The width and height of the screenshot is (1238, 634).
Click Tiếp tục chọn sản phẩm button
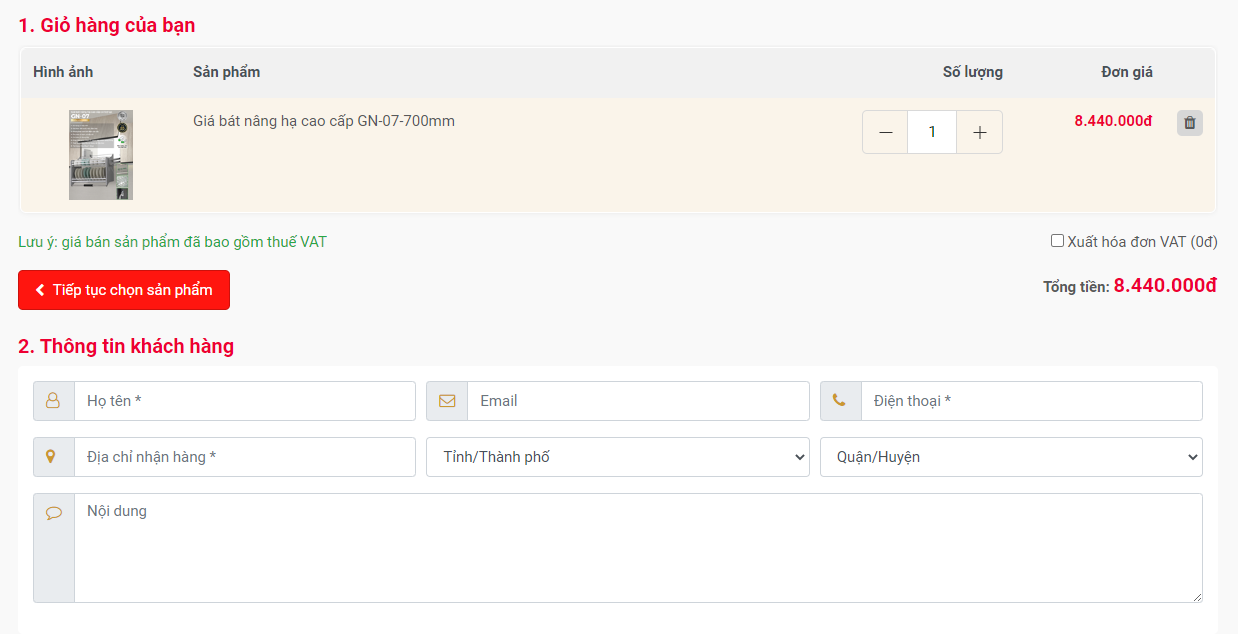(124, 290)
